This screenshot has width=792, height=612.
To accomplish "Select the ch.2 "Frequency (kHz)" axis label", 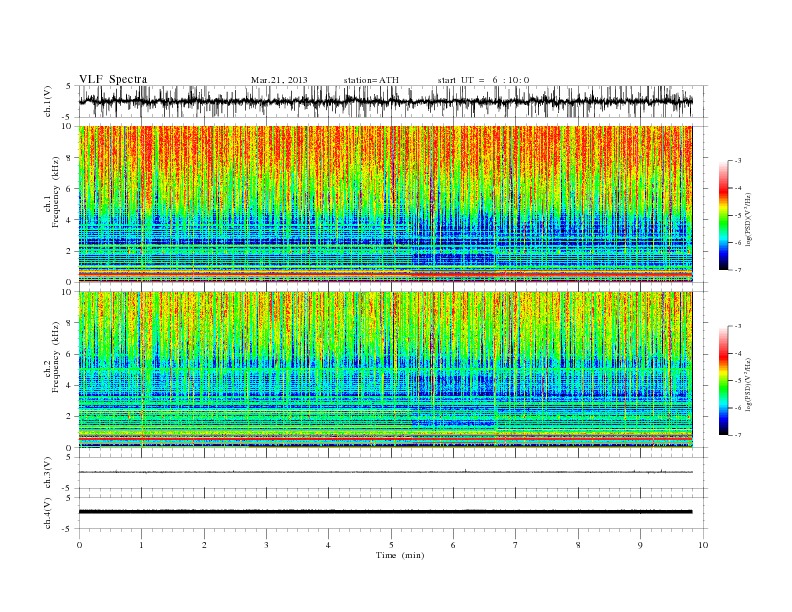I will (x=55, y=356).
